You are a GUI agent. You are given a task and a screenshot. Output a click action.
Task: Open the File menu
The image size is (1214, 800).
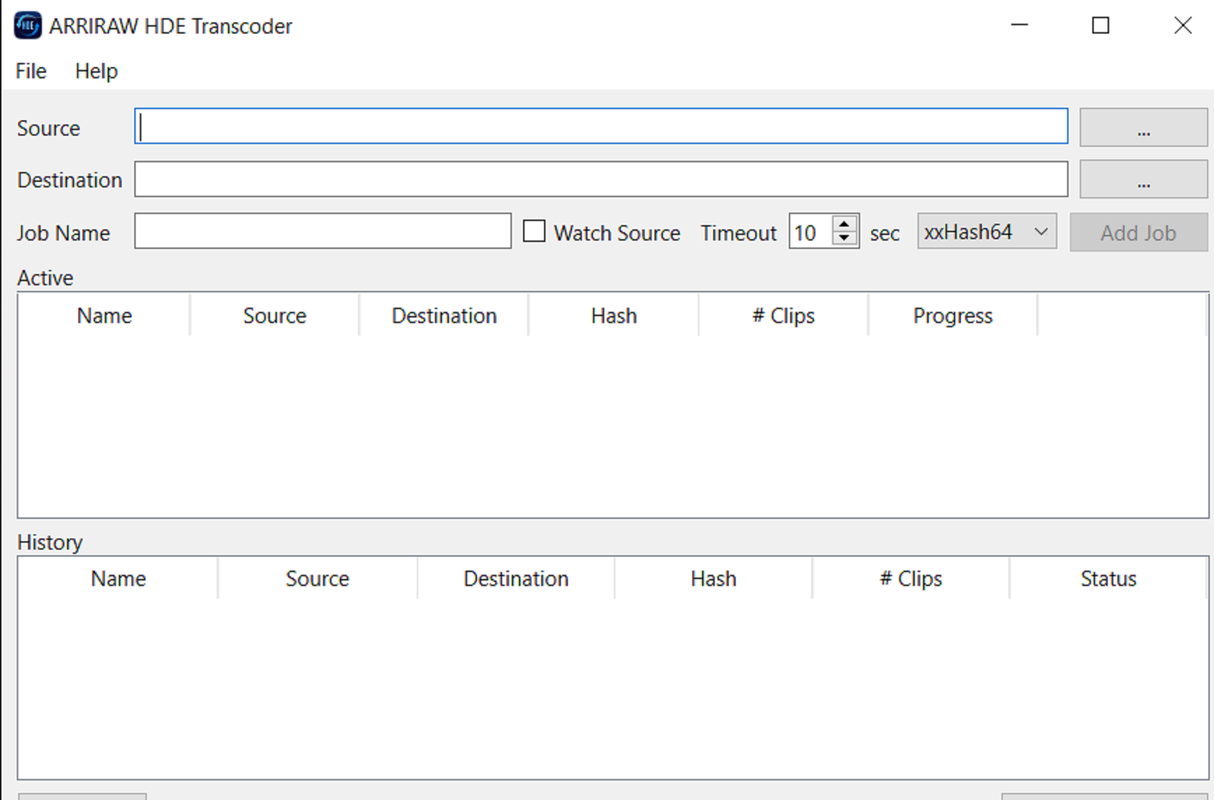[31, 71]
